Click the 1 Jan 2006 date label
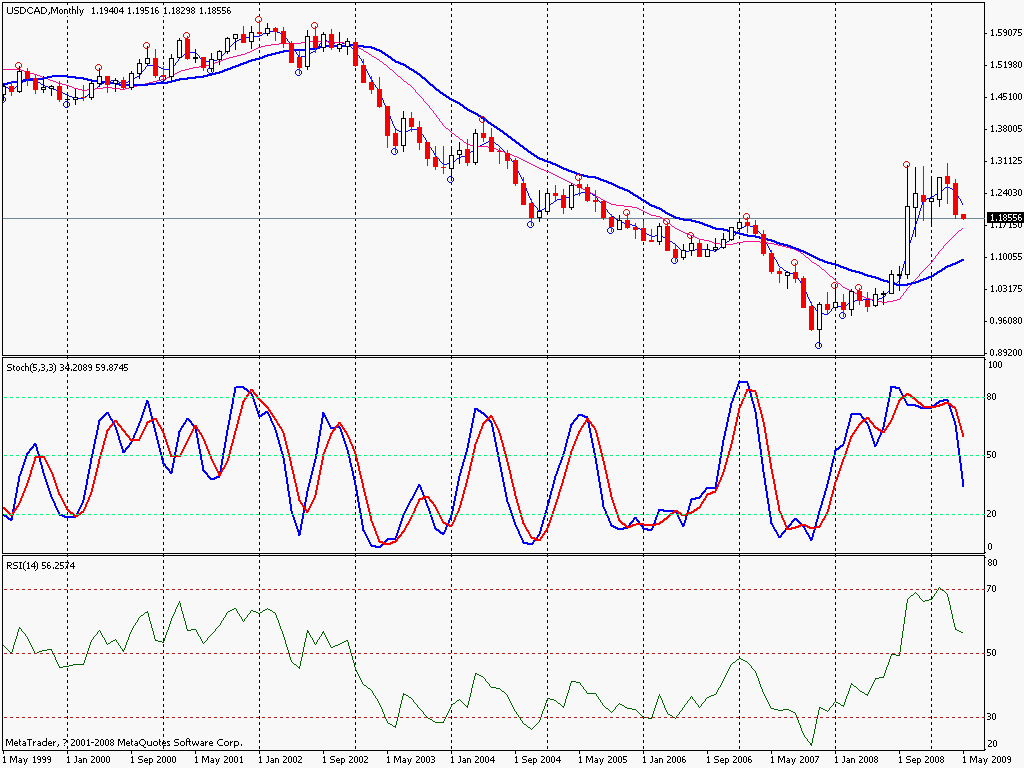This screenshot has width=1024, height=768. pos(665,760)
